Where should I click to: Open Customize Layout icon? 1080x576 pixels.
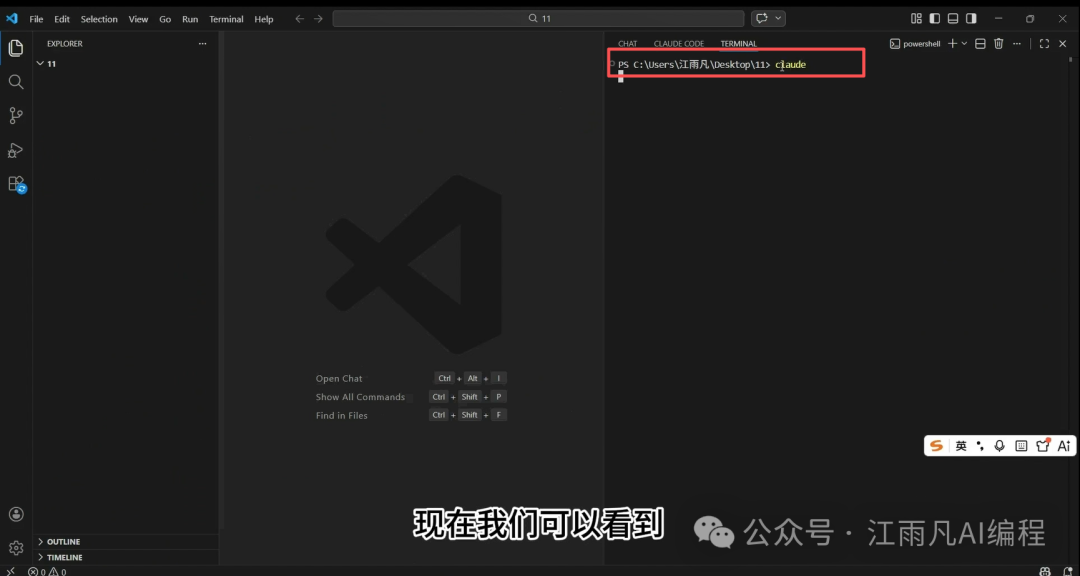916,19
